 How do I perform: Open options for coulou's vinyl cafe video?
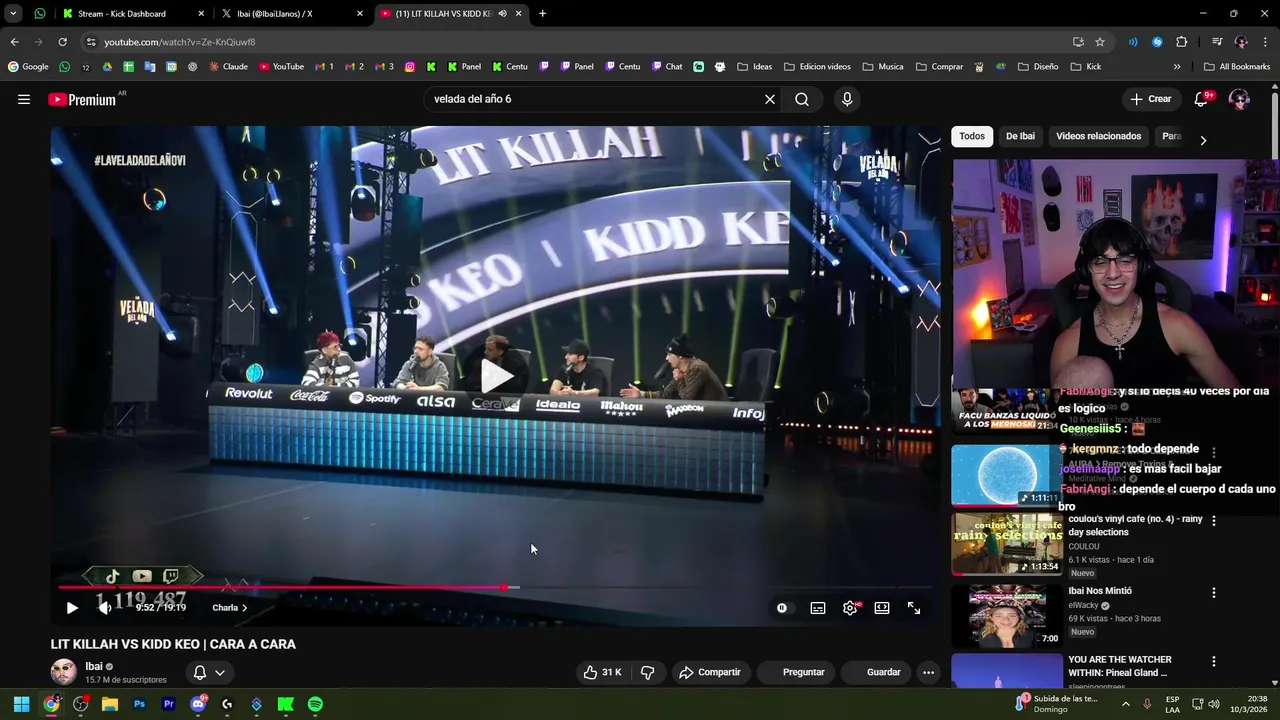coord(1214,521)
